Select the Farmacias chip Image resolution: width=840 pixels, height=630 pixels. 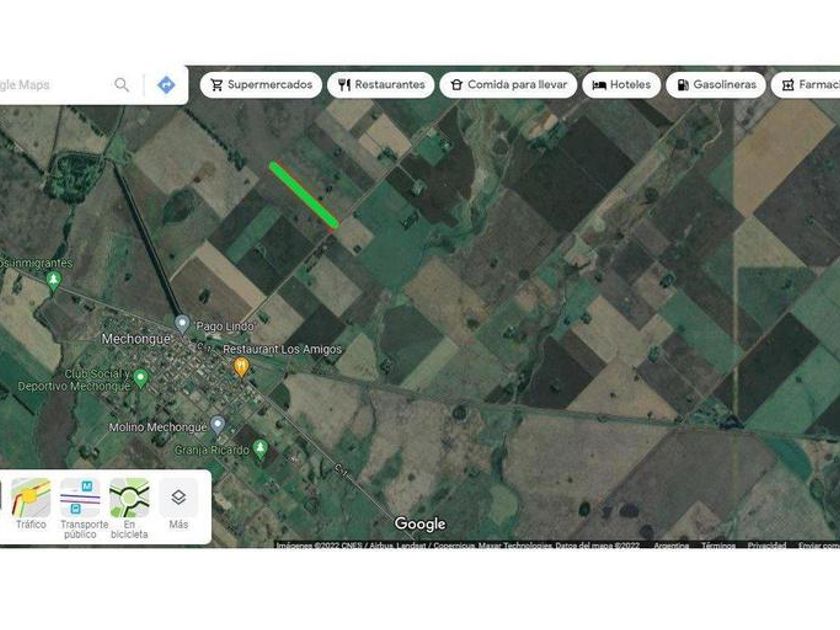coord(806,85)
